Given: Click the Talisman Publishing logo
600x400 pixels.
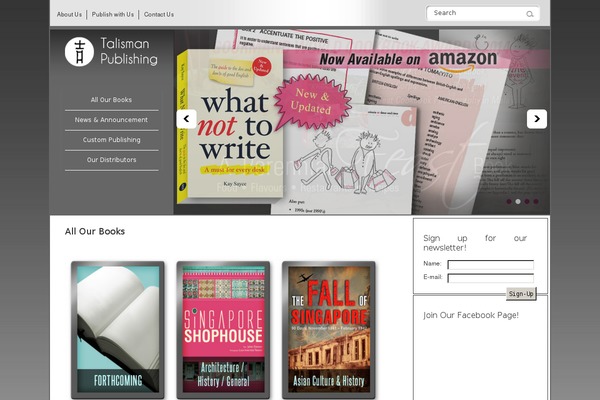Looking at the screenshot, I should pos(111,52).
